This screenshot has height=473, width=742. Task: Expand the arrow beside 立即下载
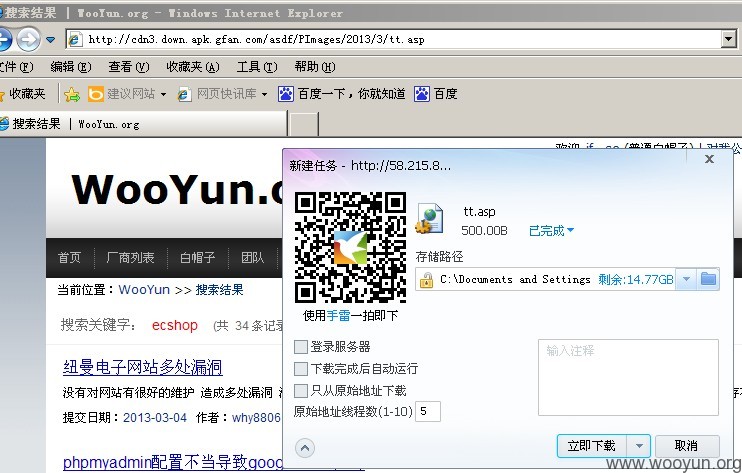pyautogui.click(x=639, y=446)
